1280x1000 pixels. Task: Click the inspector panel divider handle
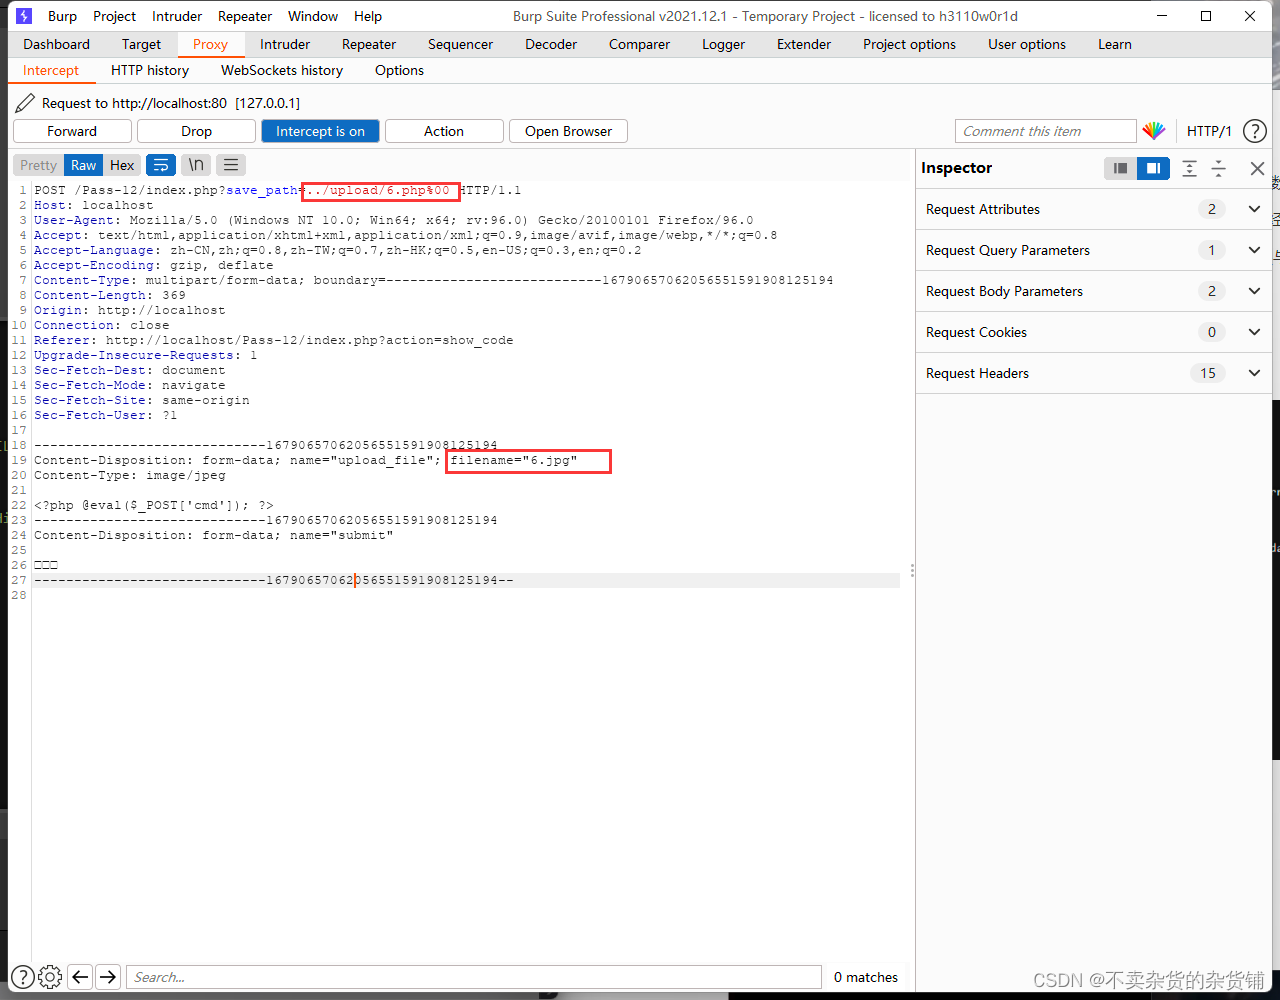click(911, 571)
